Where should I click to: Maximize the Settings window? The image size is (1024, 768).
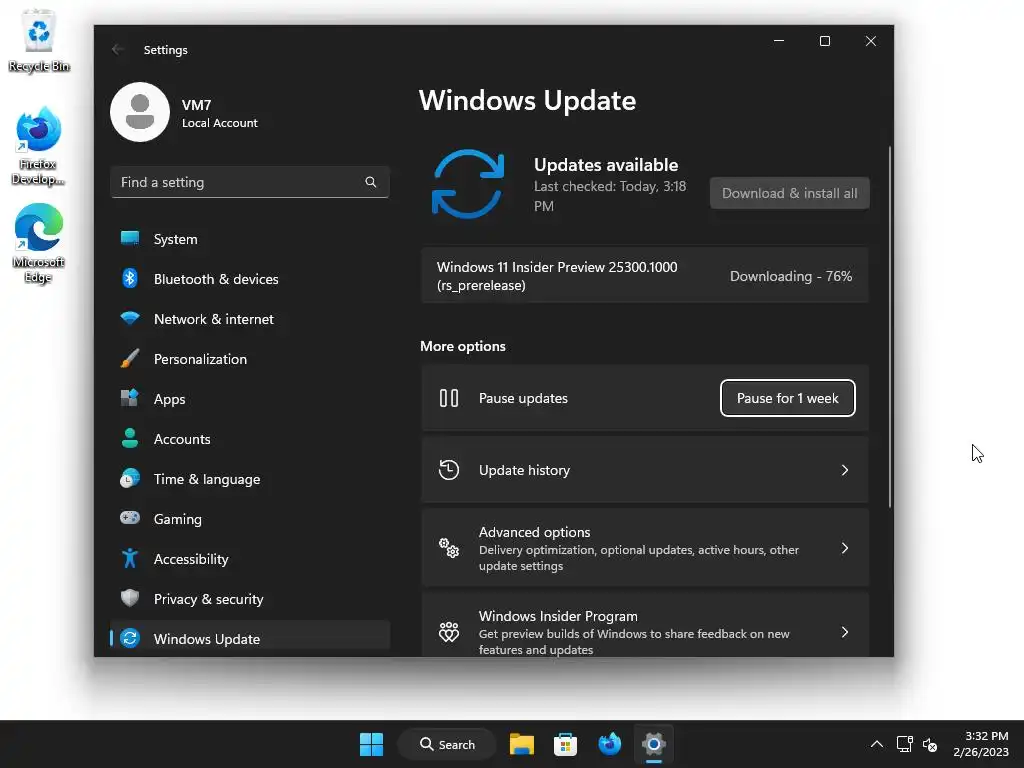tap(825, 41)
